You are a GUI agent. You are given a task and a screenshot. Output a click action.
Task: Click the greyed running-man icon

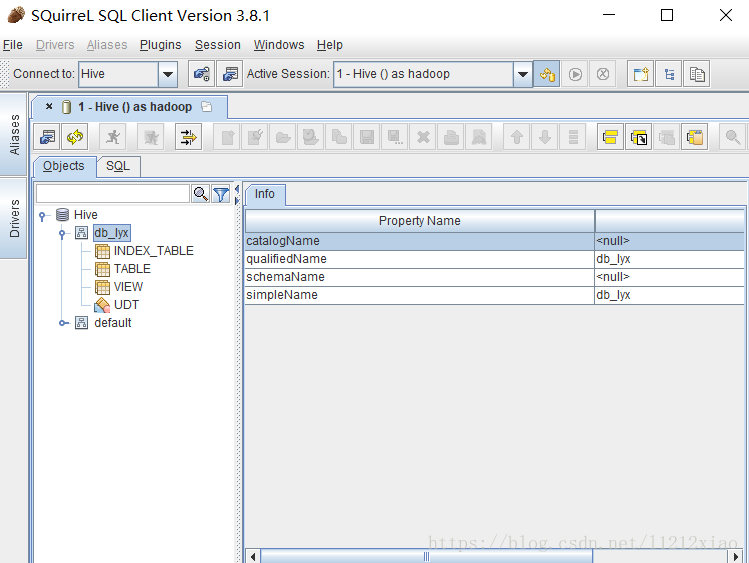pyautogui.click(x=113, y=138)
